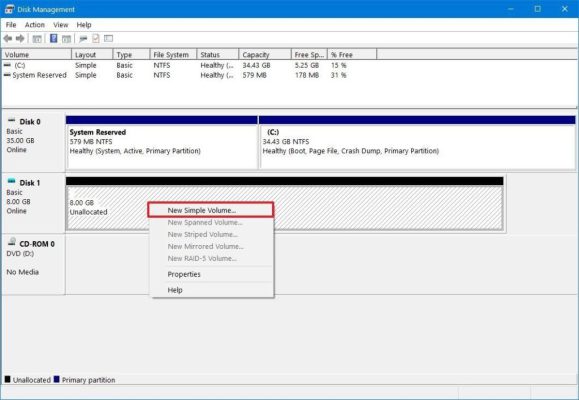Image resolution: width=579 pixels, height=400 pixels.
Task: Open the Action menu
Action: (x=35, y=25)
